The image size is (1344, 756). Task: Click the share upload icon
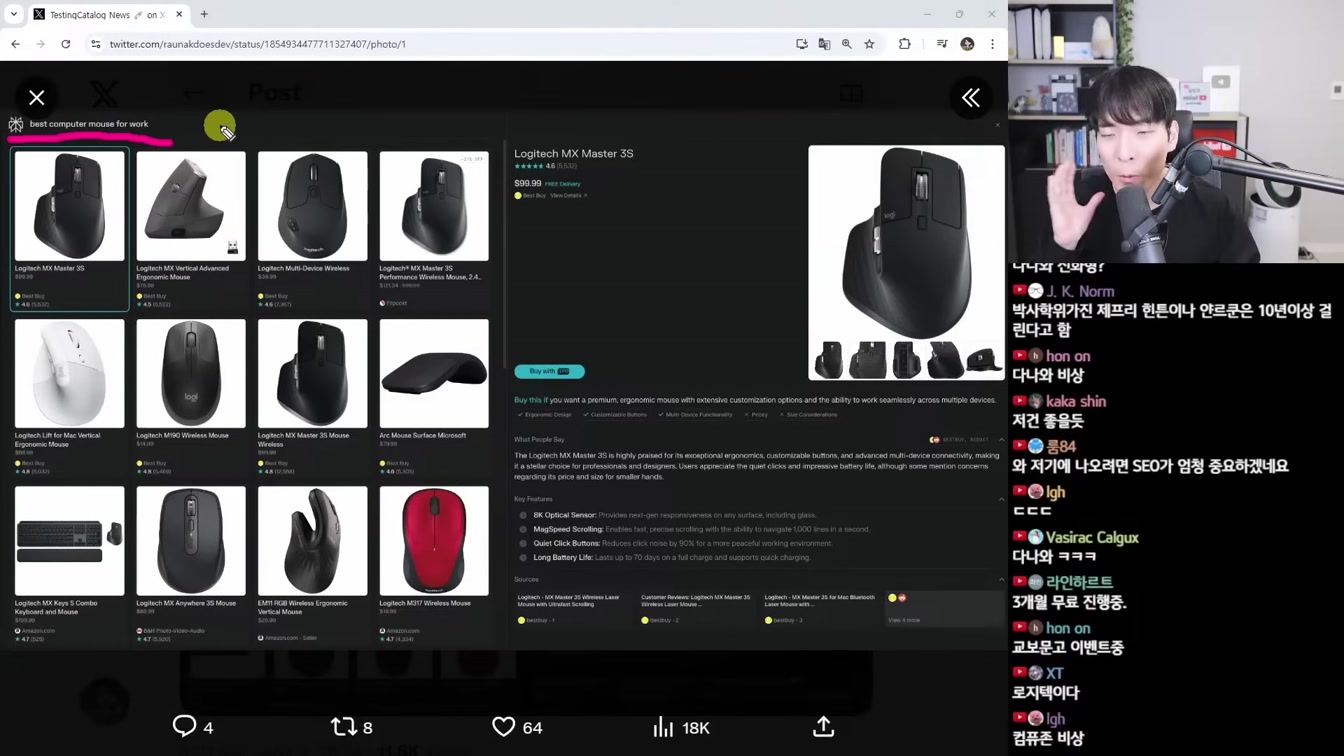823,727
